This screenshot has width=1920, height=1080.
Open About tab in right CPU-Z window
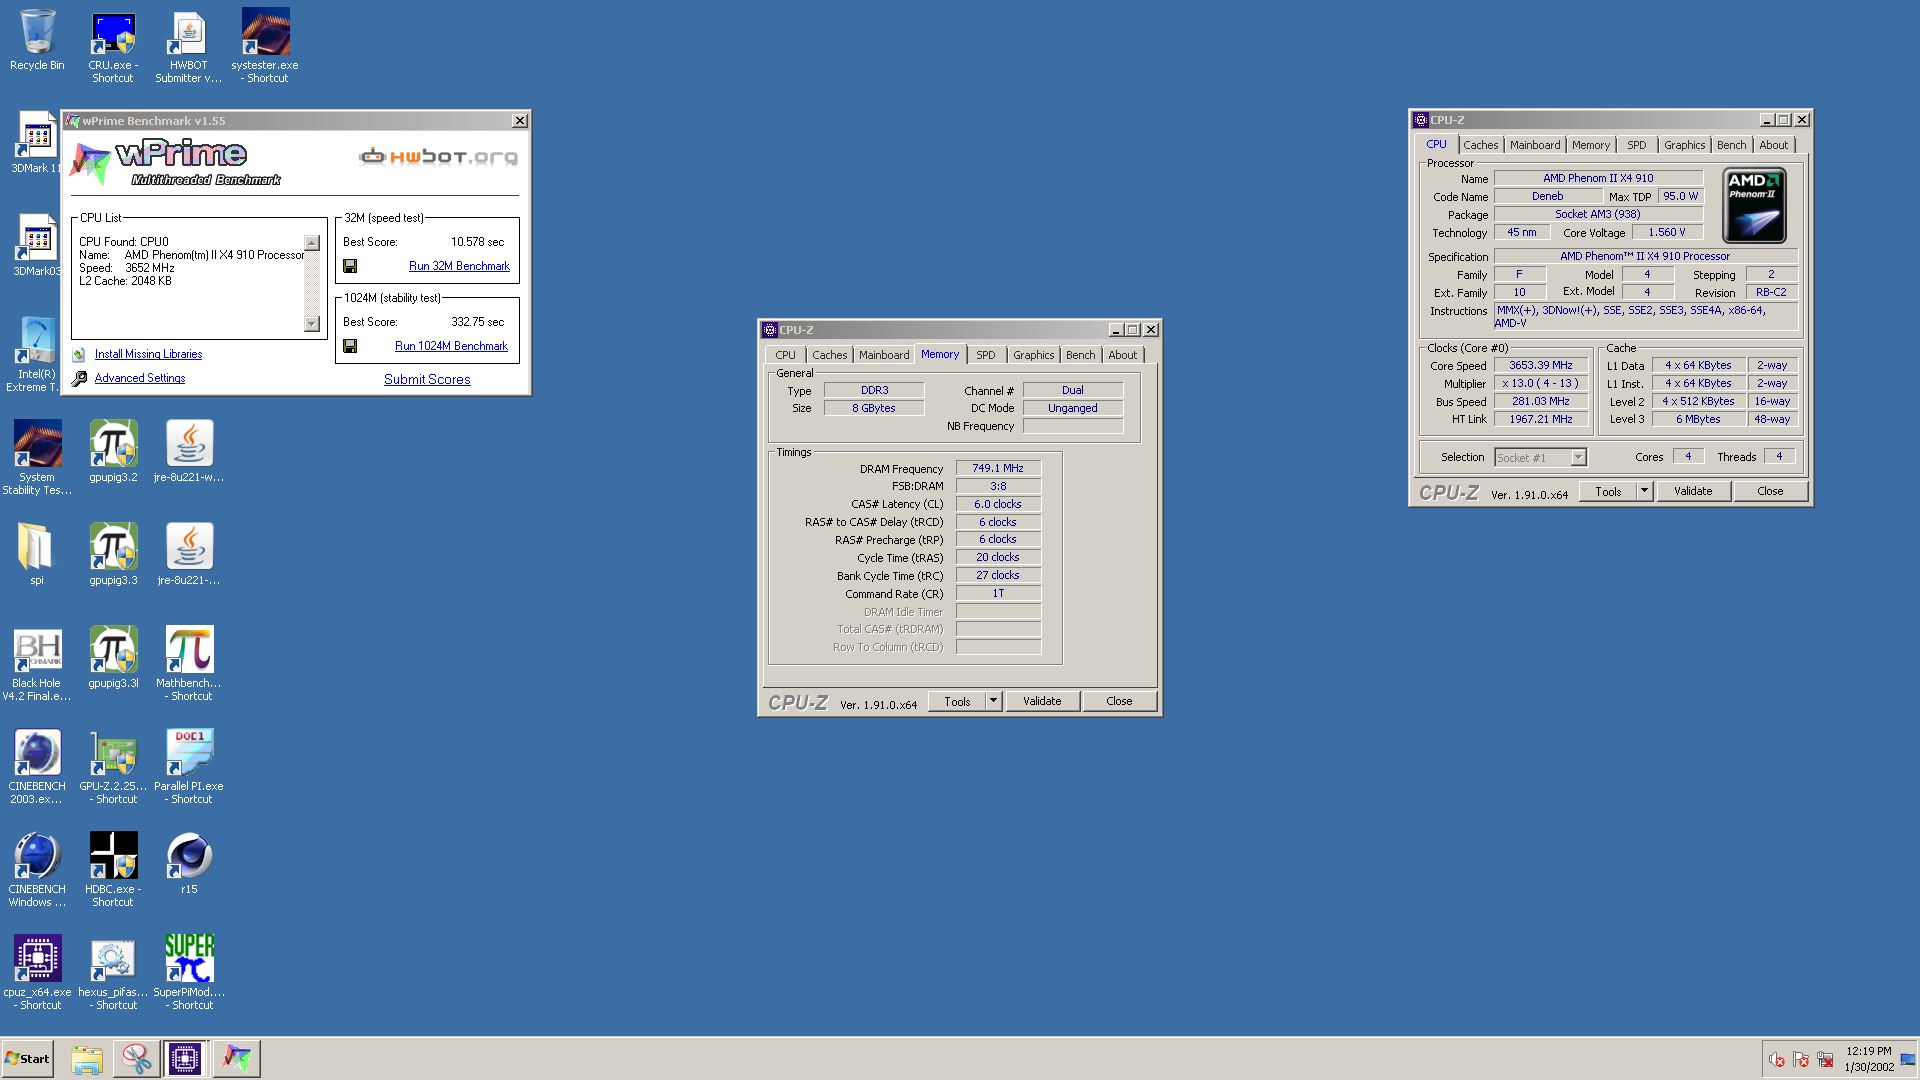coord(1773,145)
